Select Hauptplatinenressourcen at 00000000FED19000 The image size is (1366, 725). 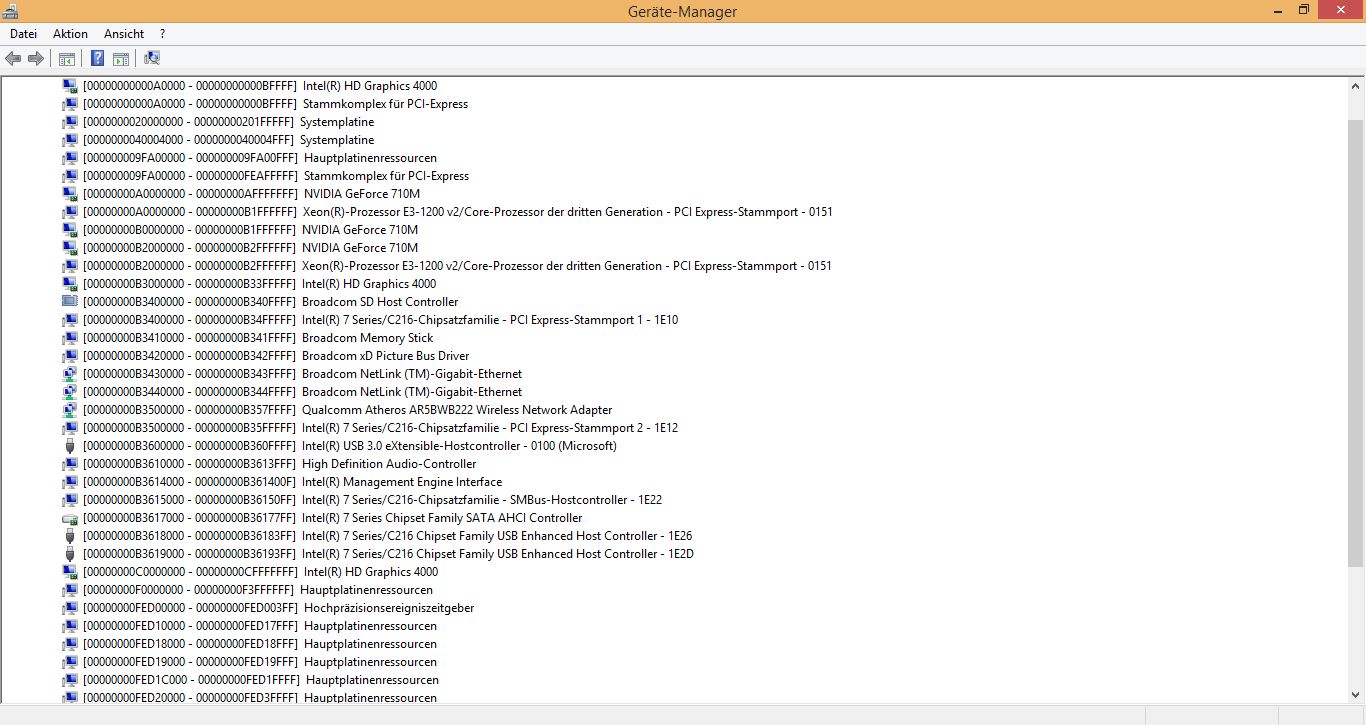[259, 661]
